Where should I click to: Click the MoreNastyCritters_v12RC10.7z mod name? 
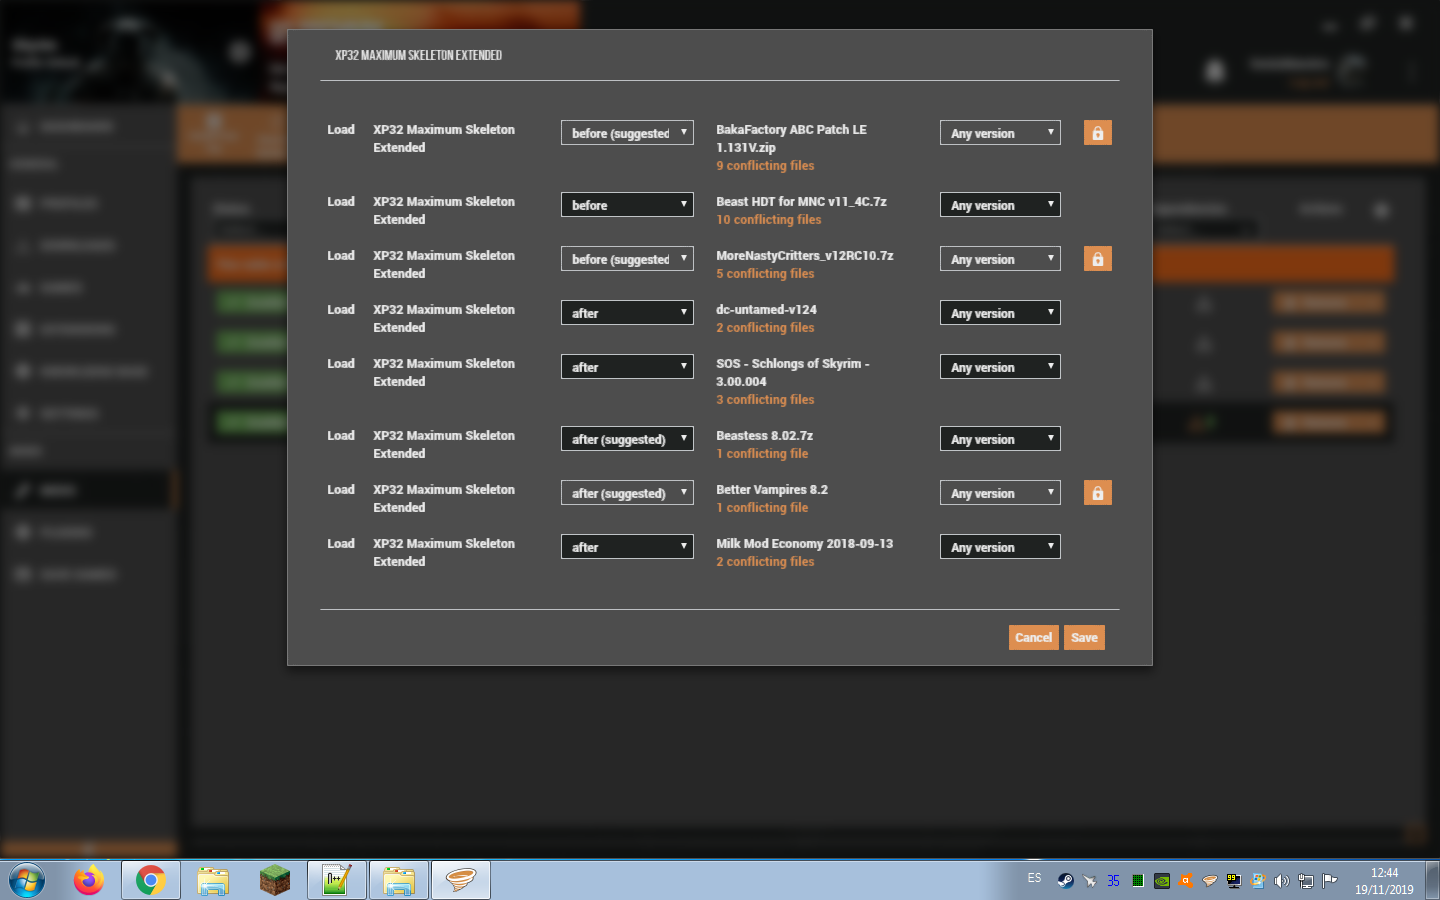pos(805,256)
